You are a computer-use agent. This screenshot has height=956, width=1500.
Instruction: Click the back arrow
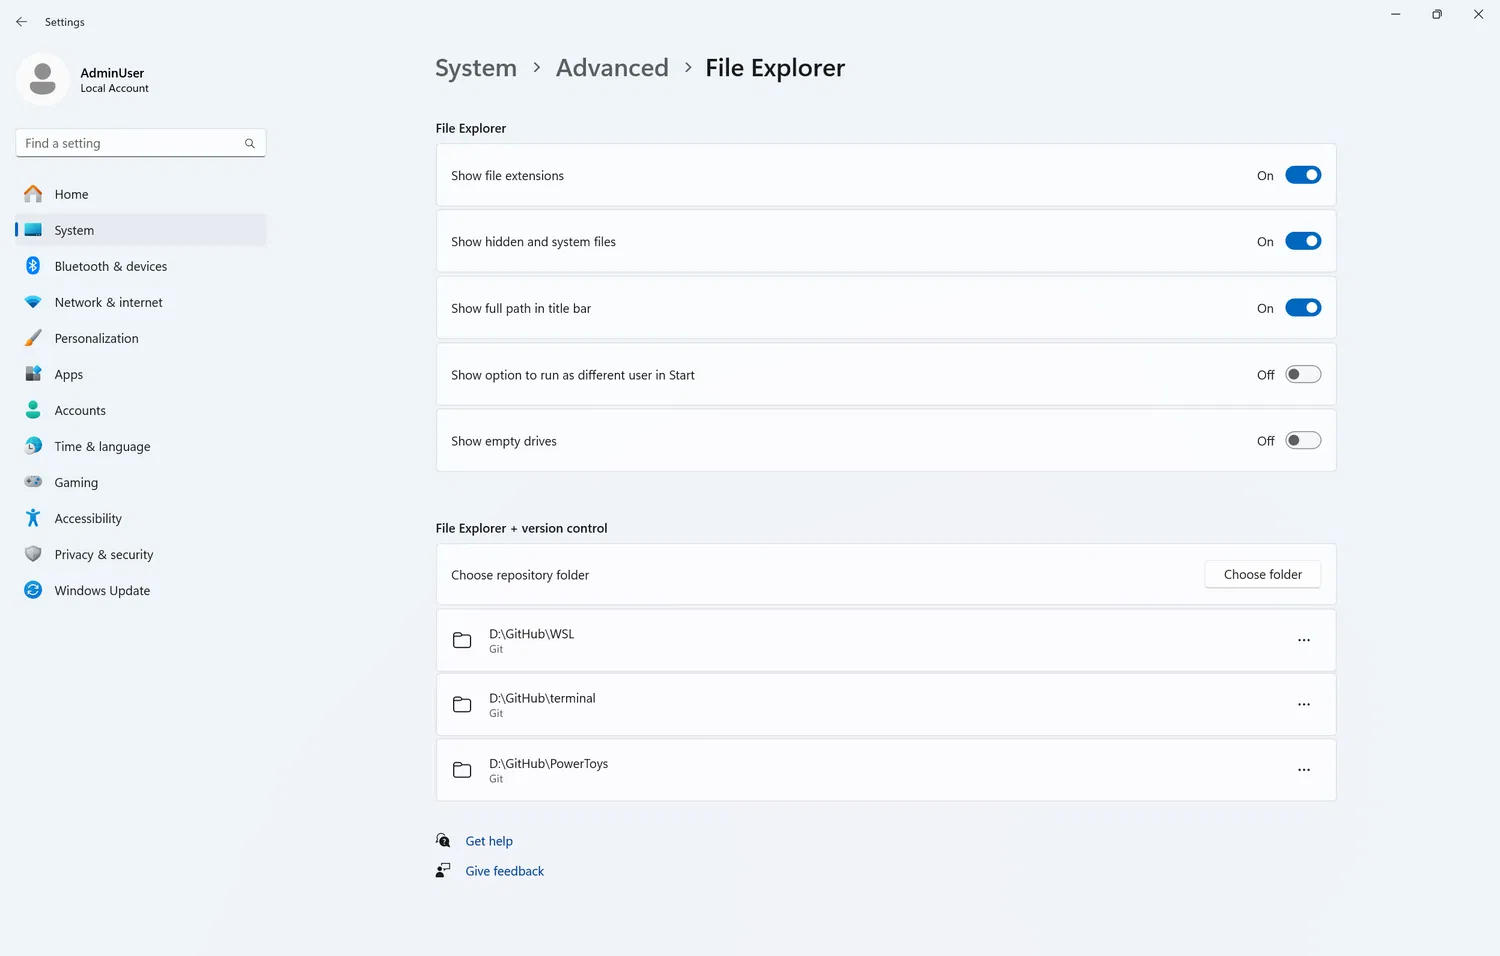pyautogui.click(x=21, y=21)
